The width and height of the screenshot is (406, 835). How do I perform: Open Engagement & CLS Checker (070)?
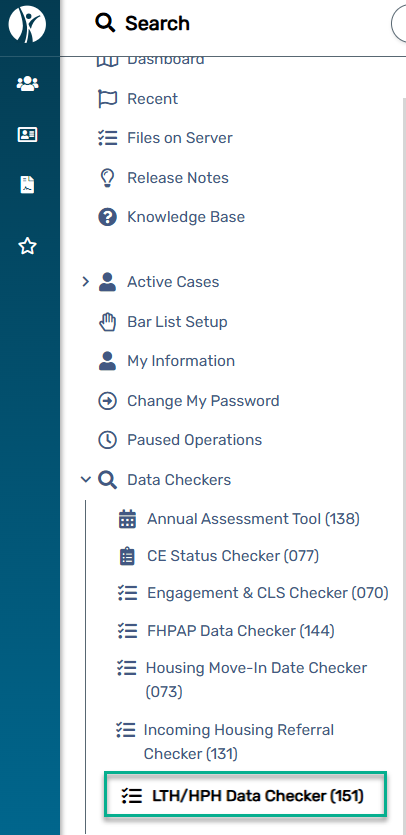pos(267,593)
